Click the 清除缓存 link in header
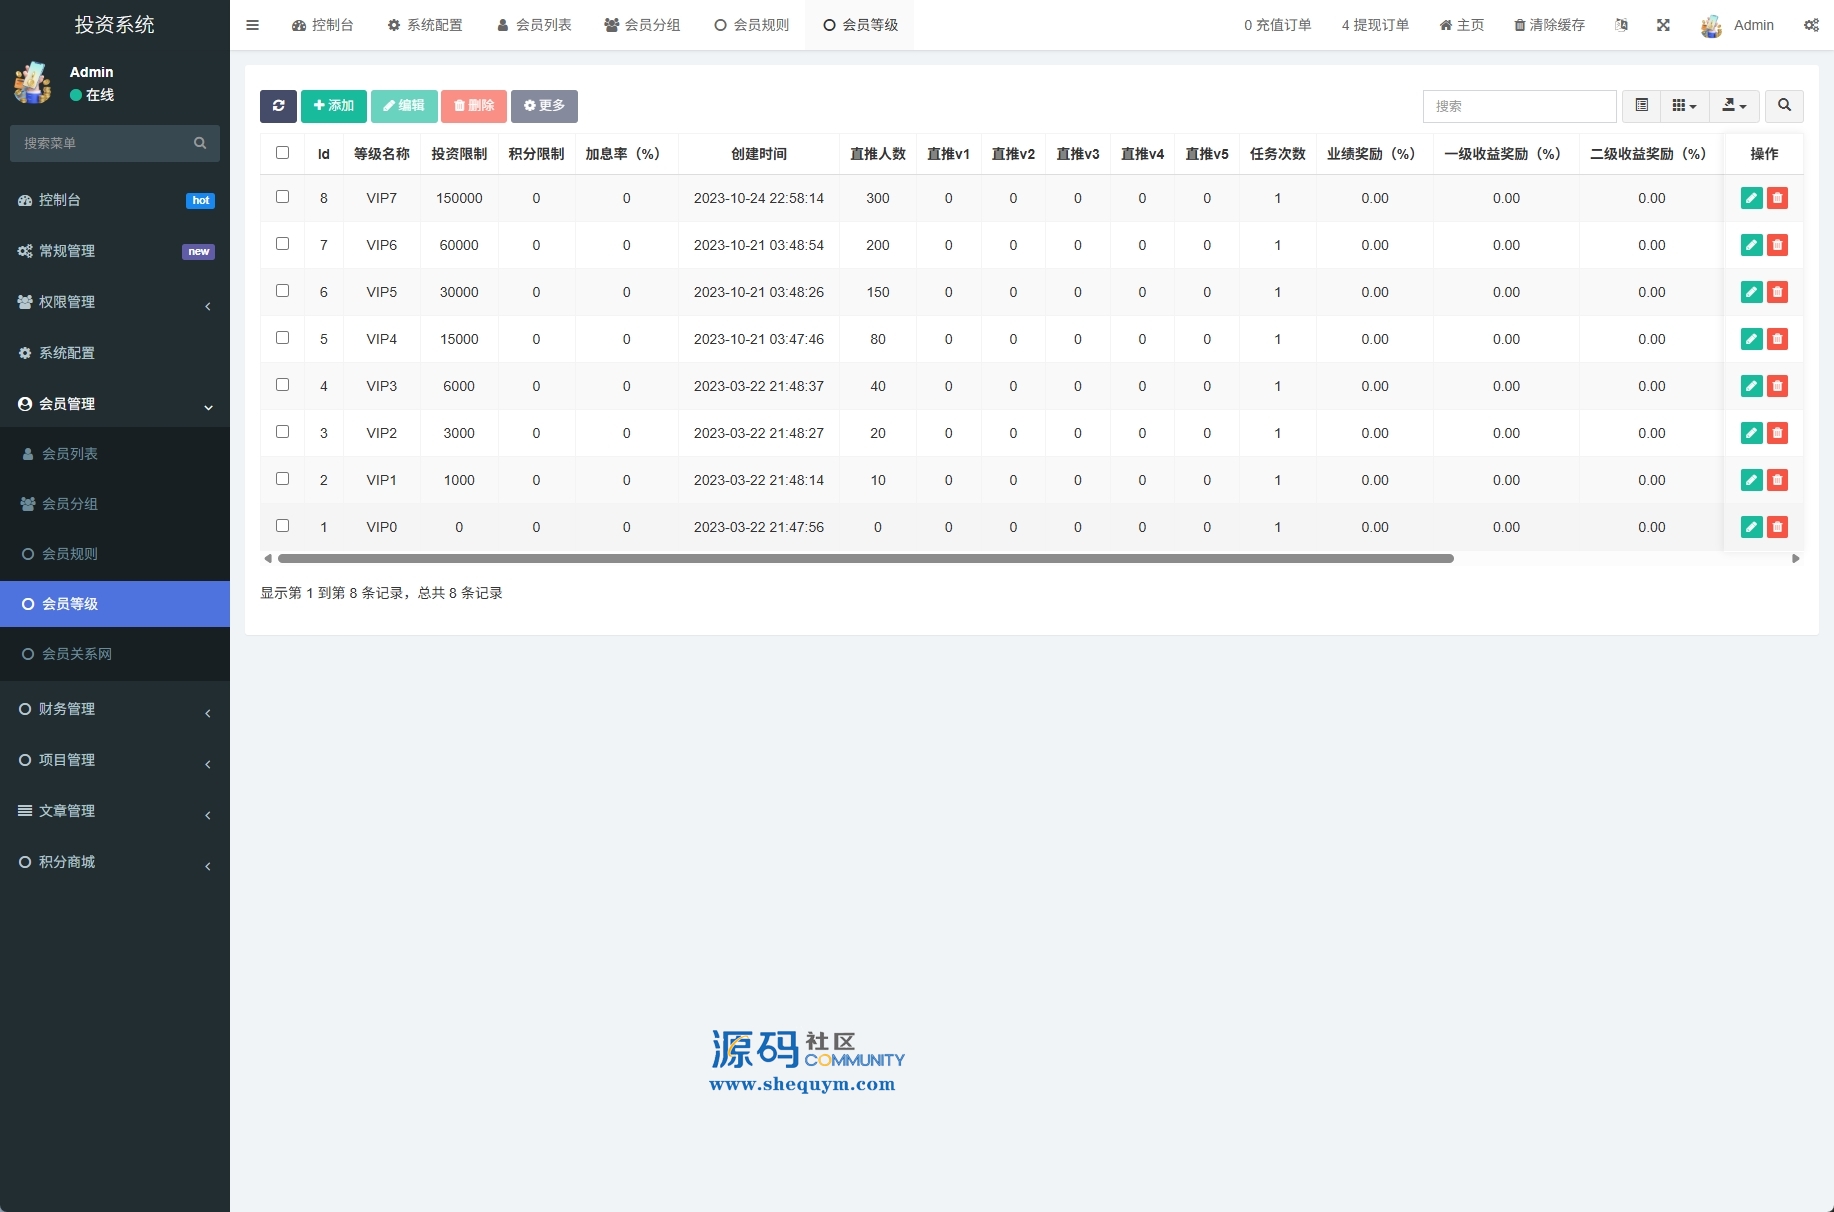1834x1212 pixels. [1549, 25]
